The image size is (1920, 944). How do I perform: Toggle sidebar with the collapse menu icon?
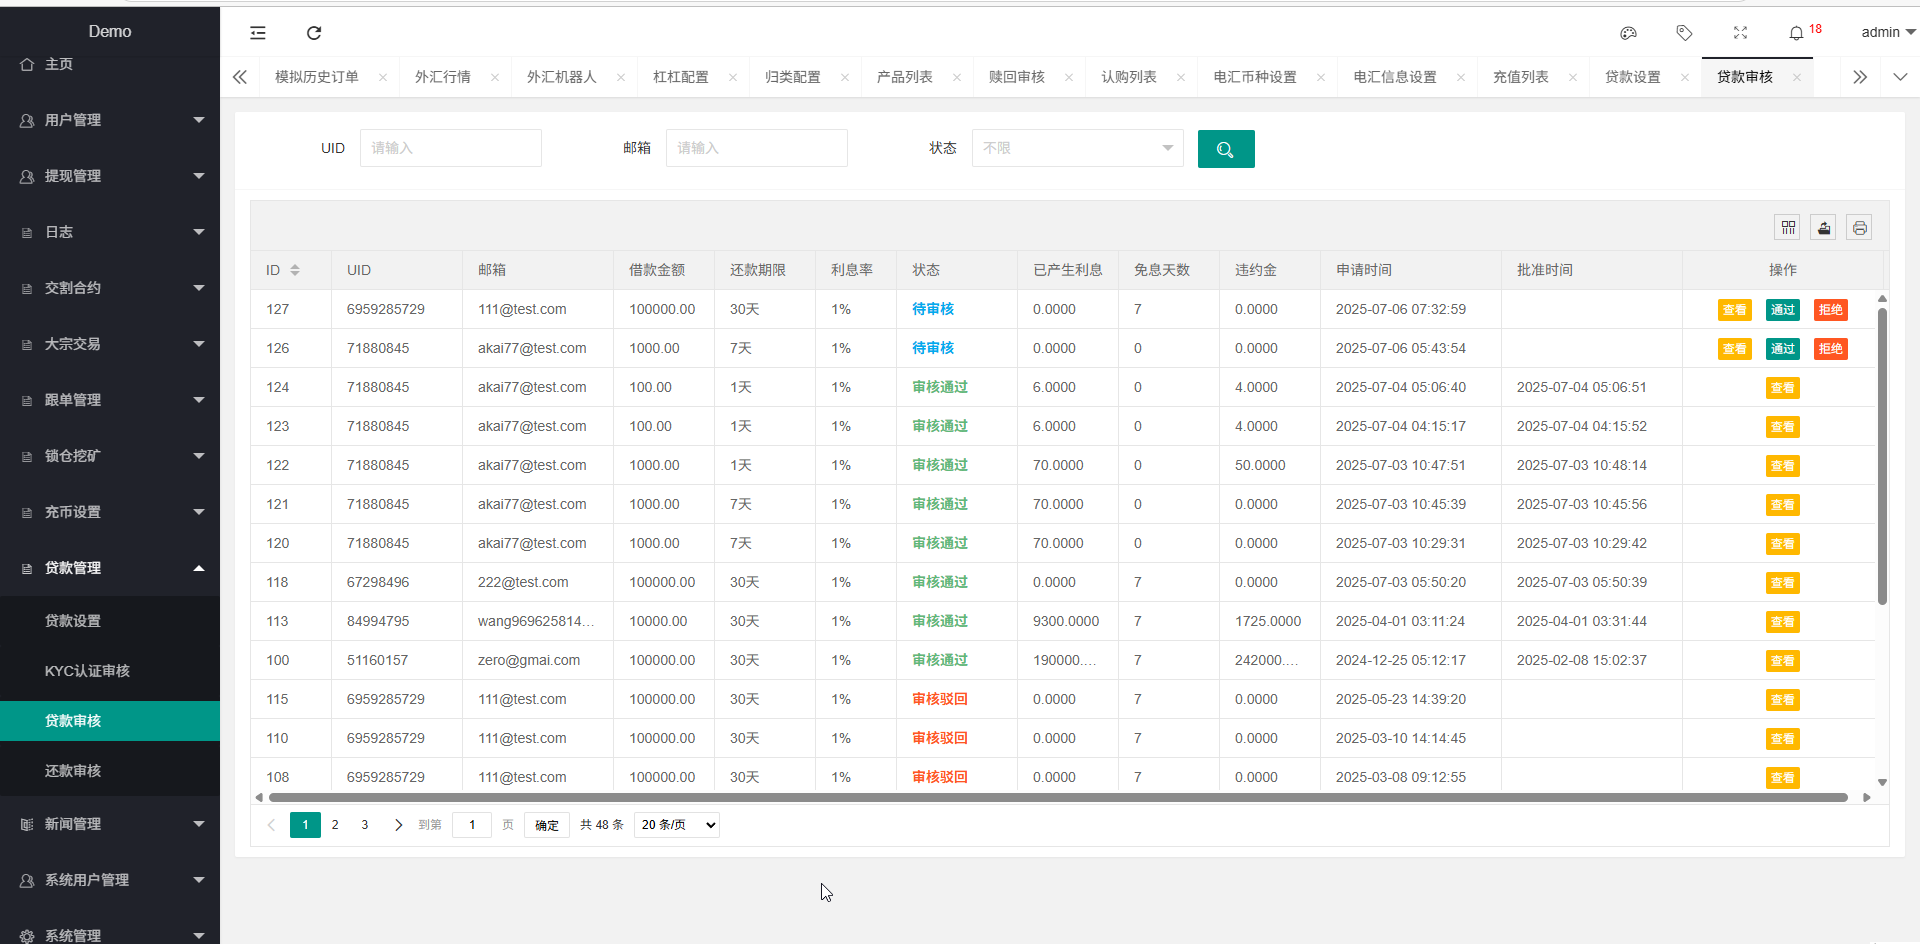coord(258,33)
